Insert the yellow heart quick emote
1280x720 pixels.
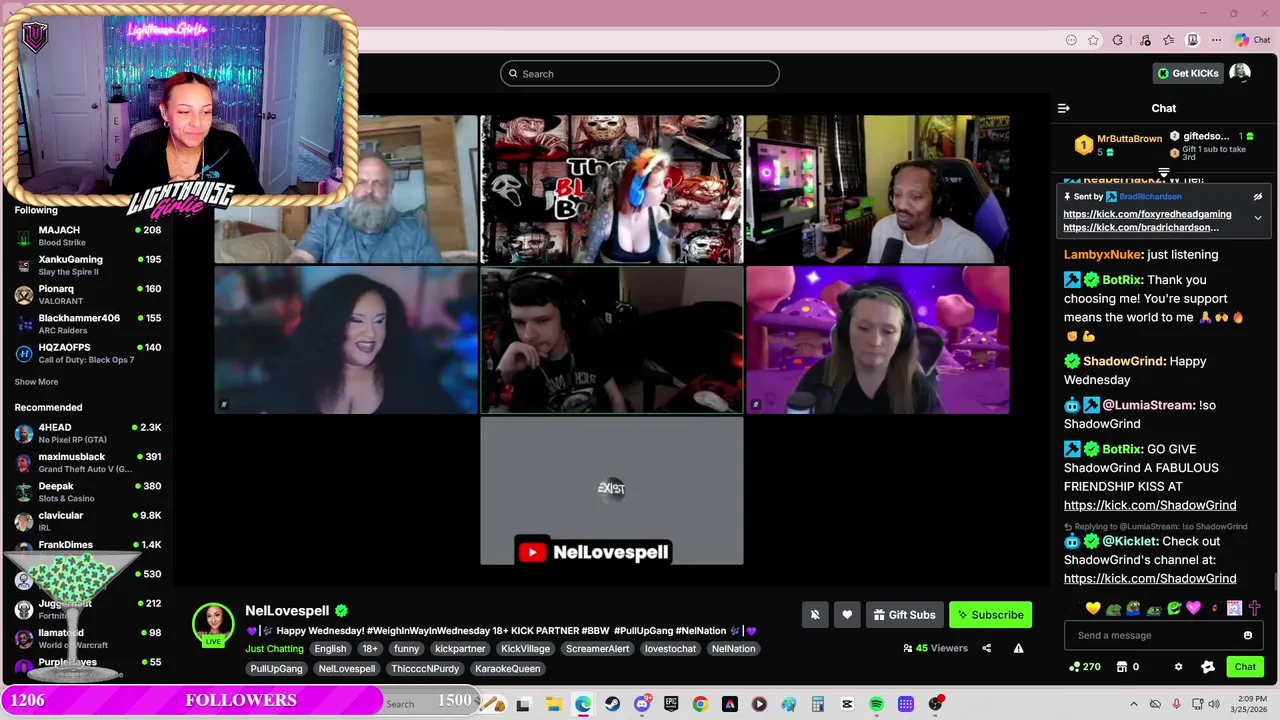click(x=1092, y=608)
